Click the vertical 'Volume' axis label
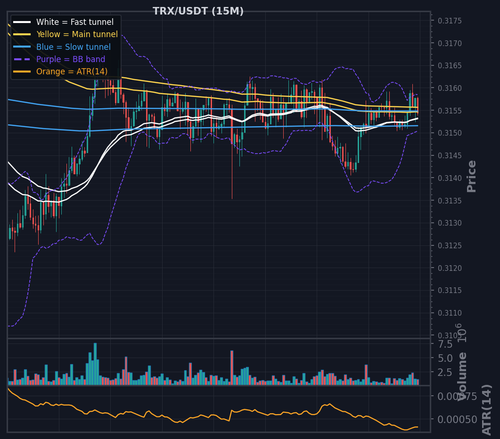500x439 pixels. pos(462,376)
